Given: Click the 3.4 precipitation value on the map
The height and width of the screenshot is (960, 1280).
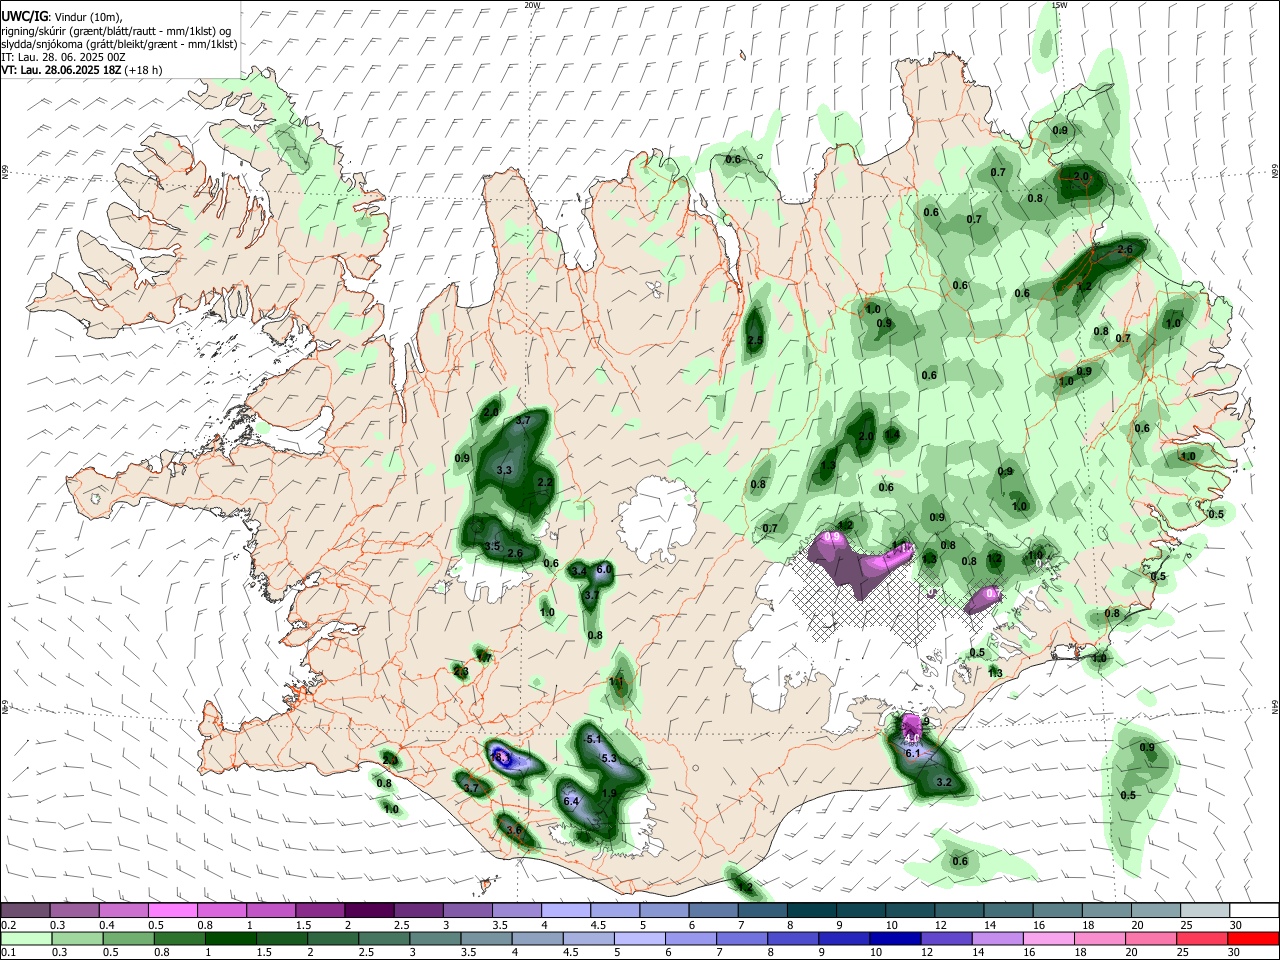Looking at the screenshot, I should coord(578,571).
